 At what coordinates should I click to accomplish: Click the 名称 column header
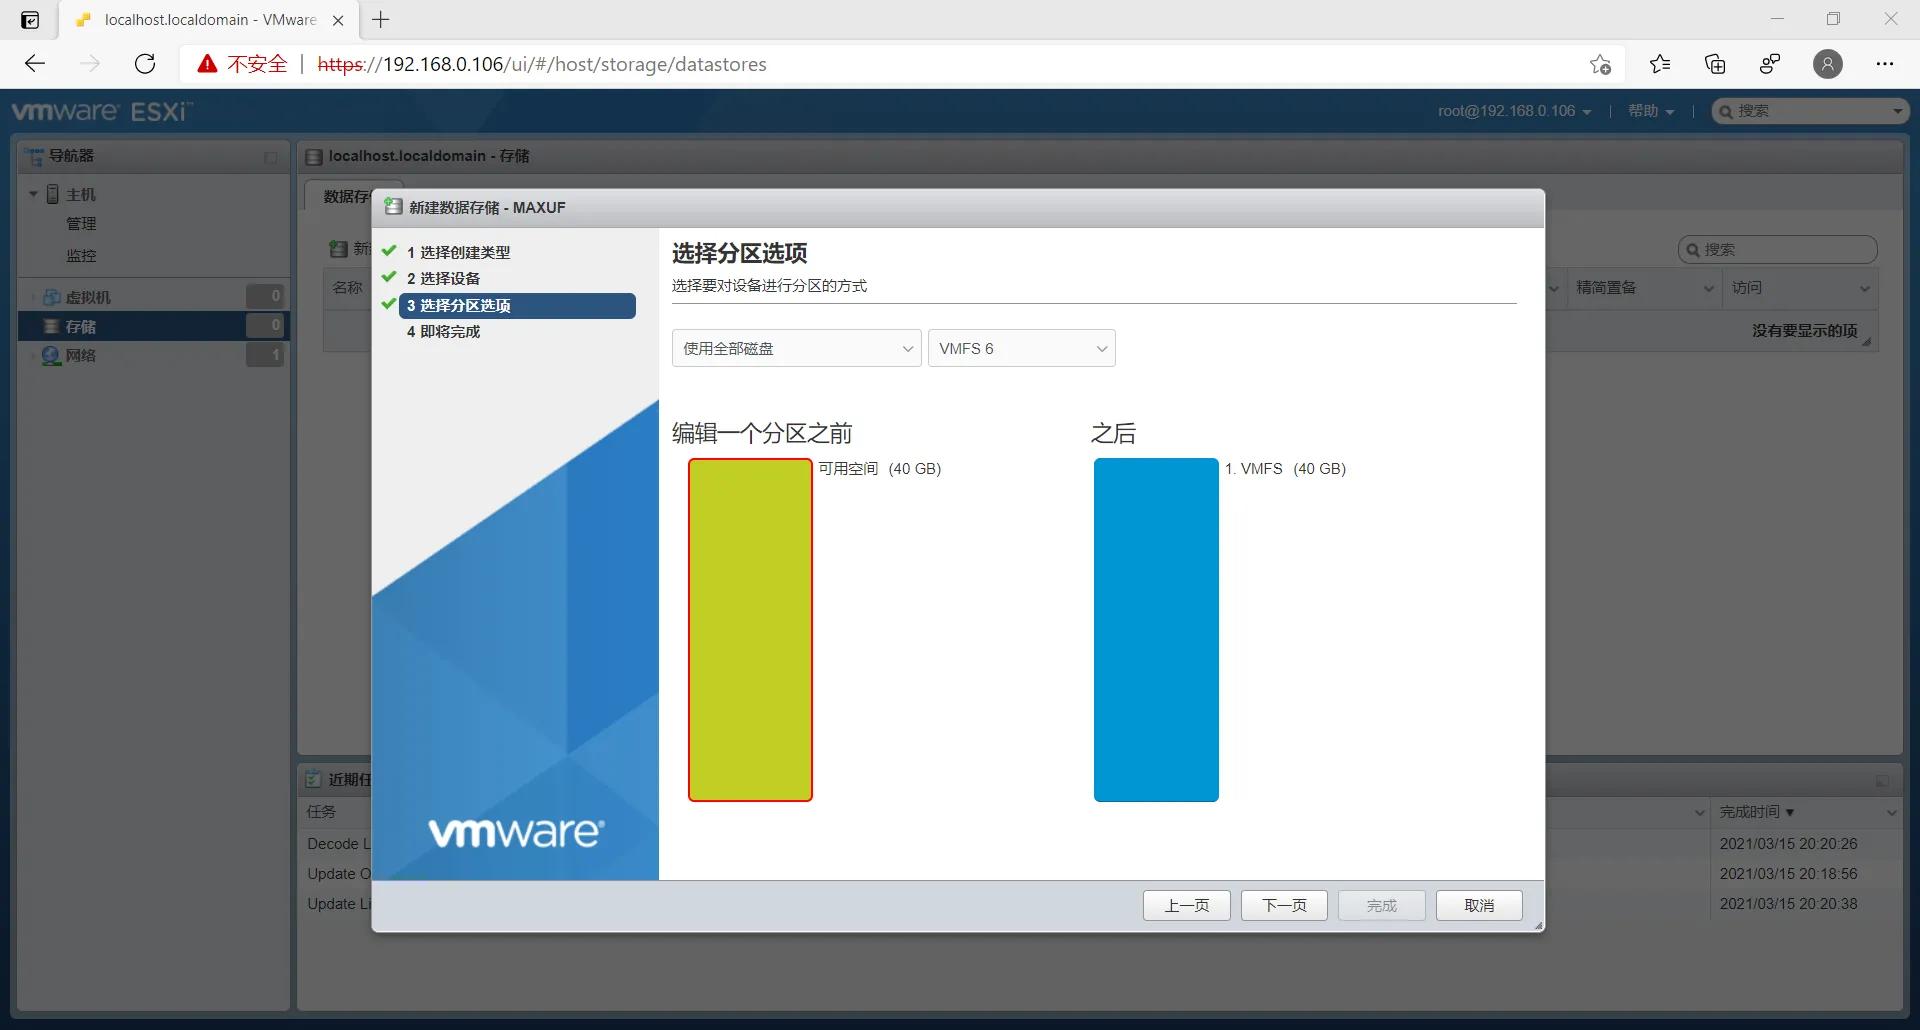pos(347,287)
